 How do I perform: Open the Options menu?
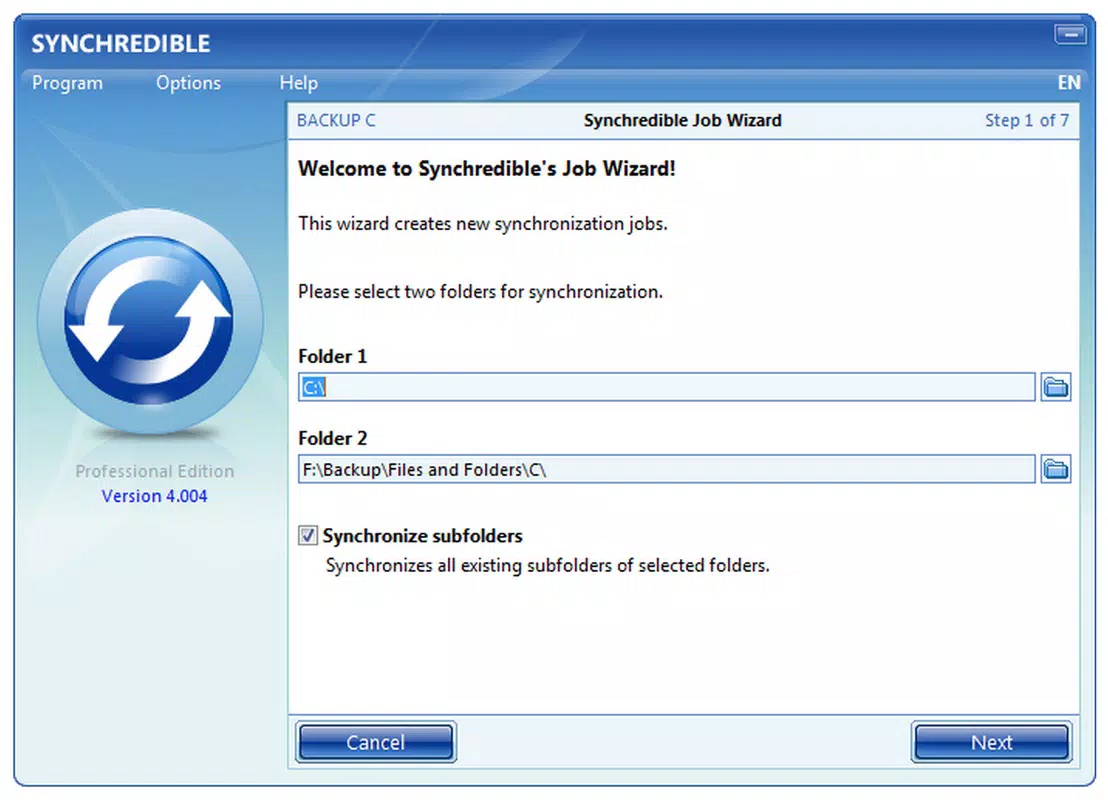(189, 83)
